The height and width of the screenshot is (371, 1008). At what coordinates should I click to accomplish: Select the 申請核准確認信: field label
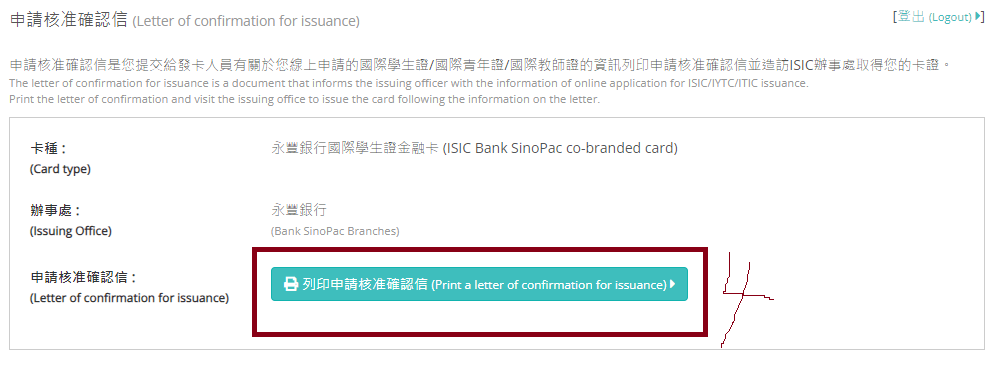point(84,278)
